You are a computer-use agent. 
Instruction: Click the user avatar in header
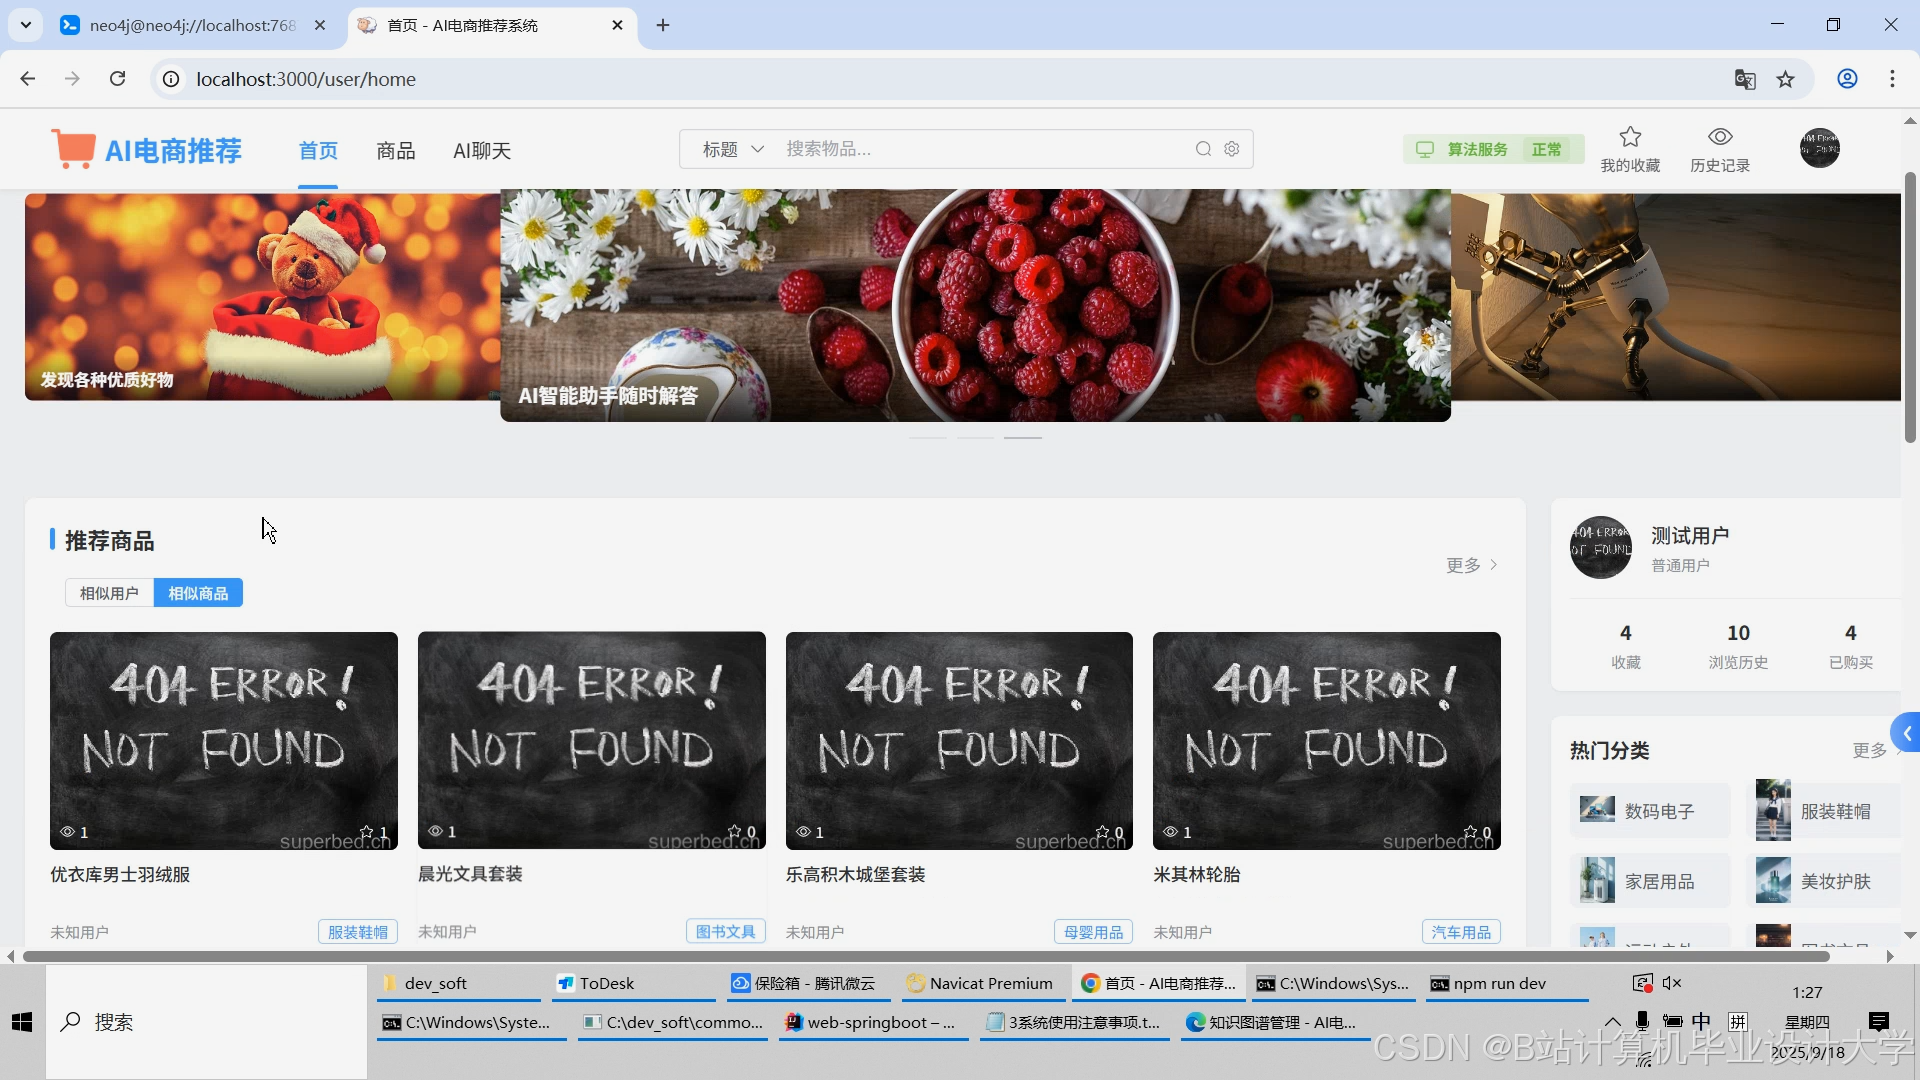1819,148
